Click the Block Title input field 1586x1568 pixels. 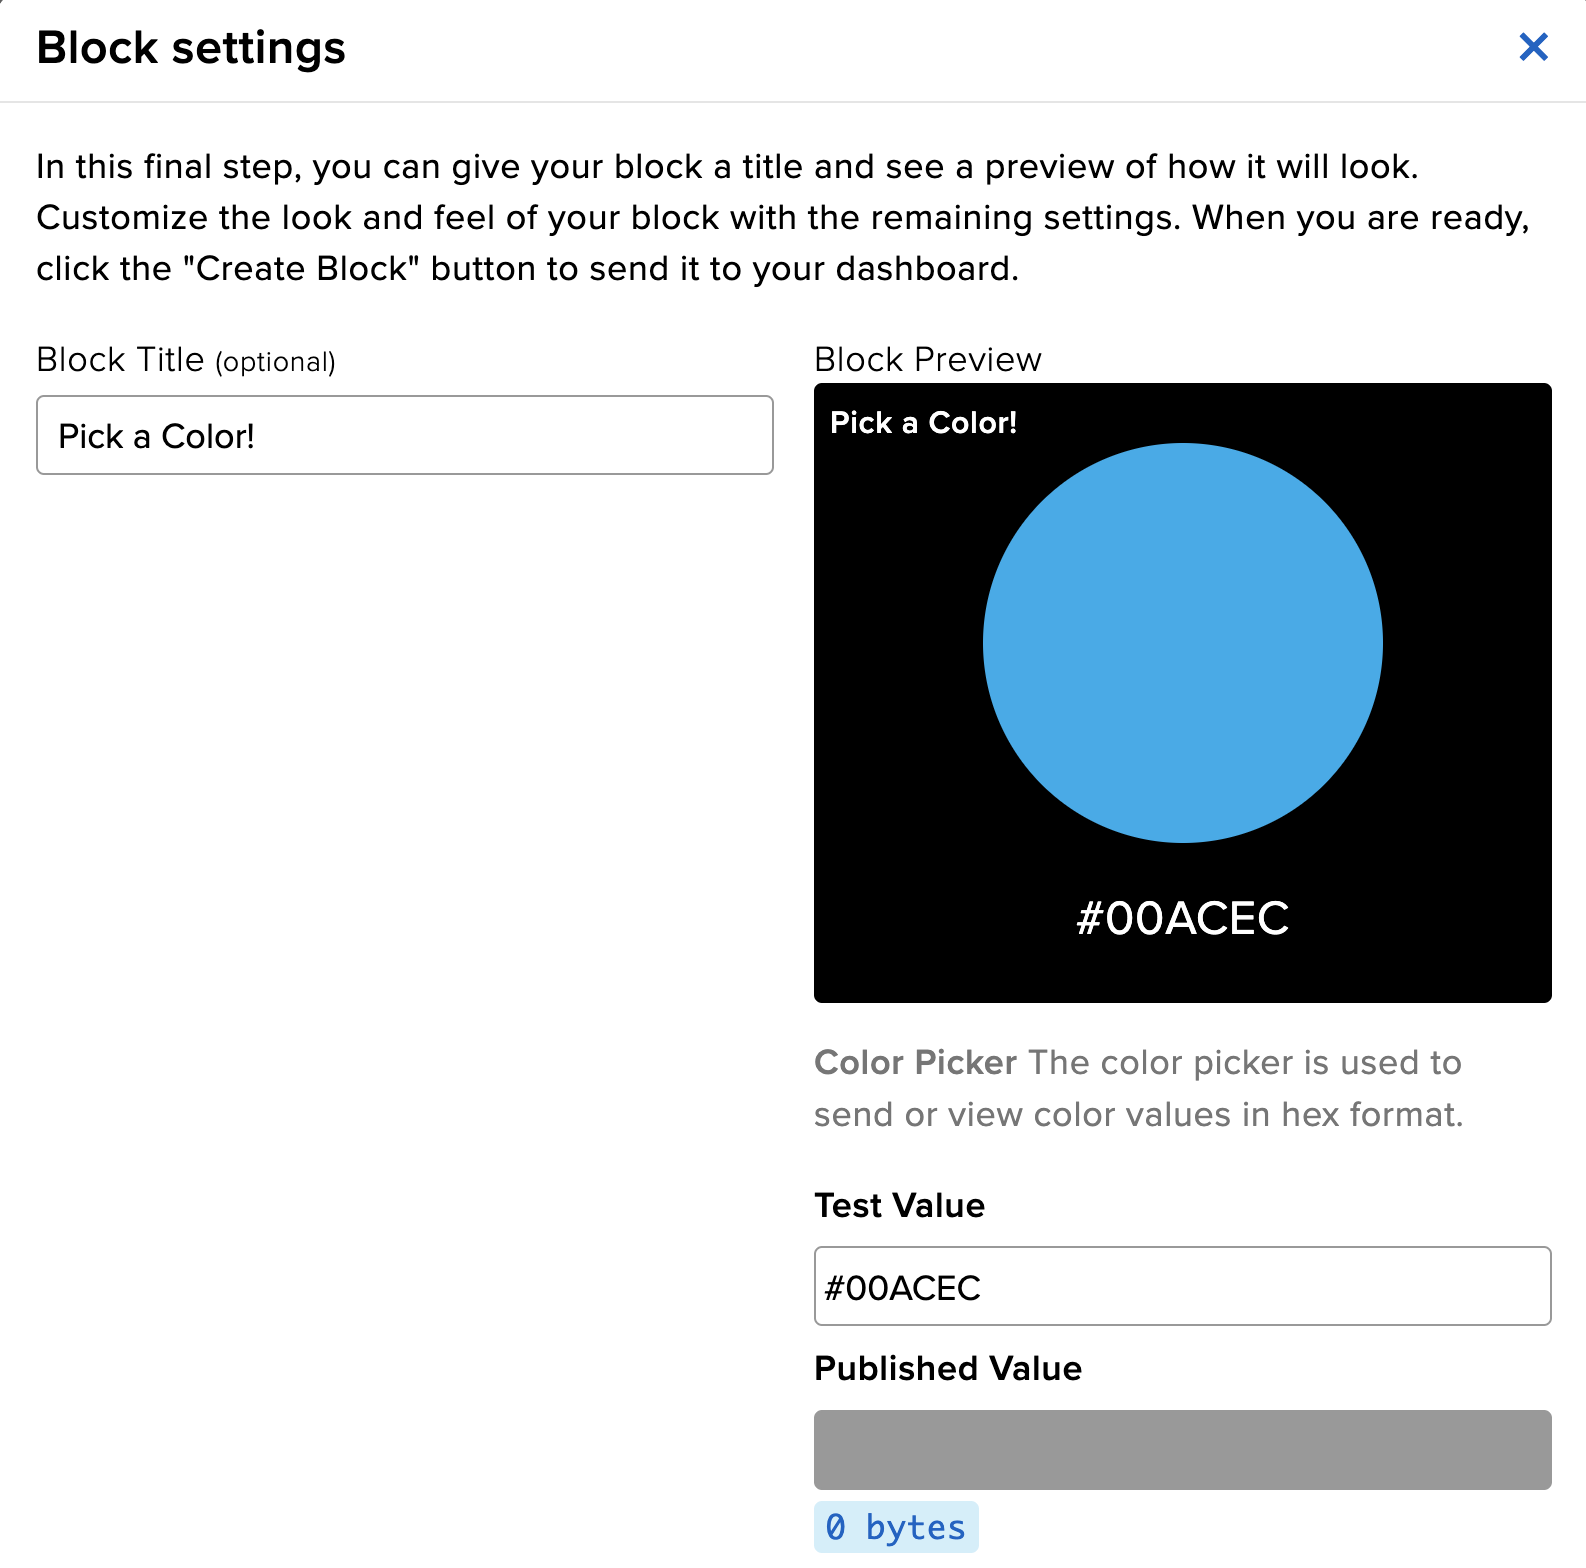pos(404,436)
